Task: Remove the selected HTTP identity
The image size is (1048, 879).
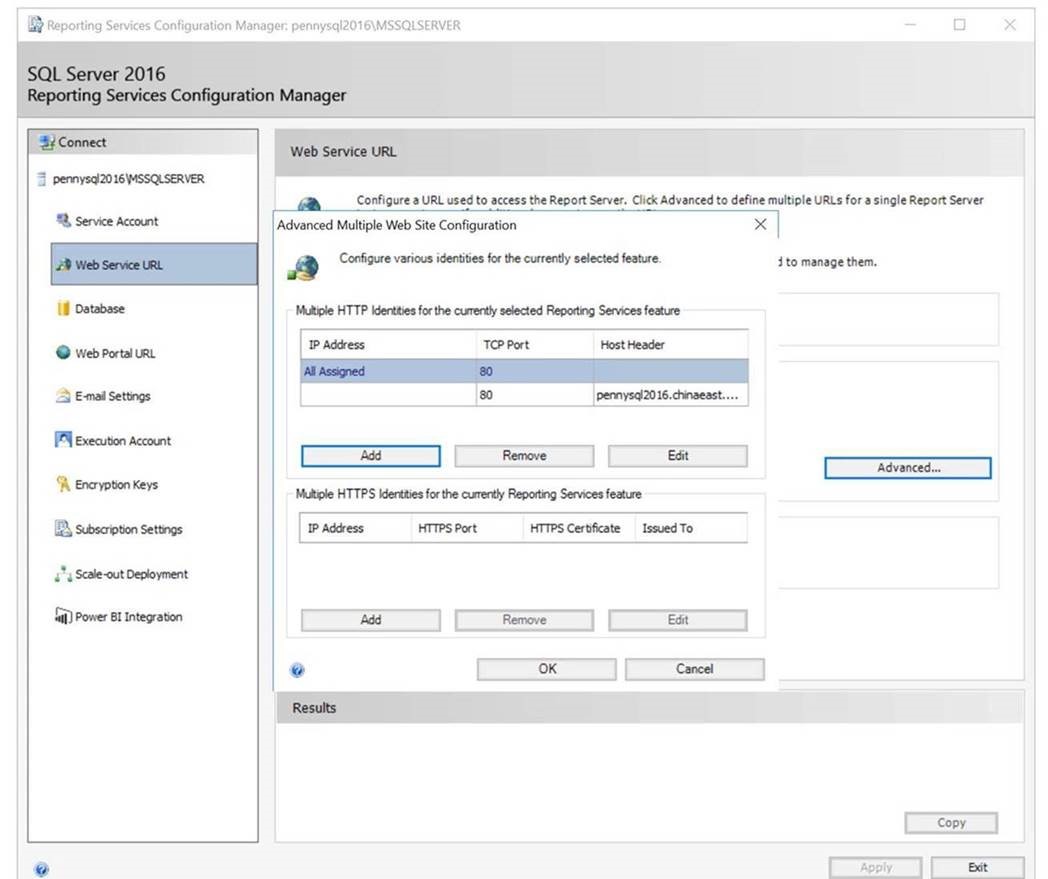Action: pos(524,456)
